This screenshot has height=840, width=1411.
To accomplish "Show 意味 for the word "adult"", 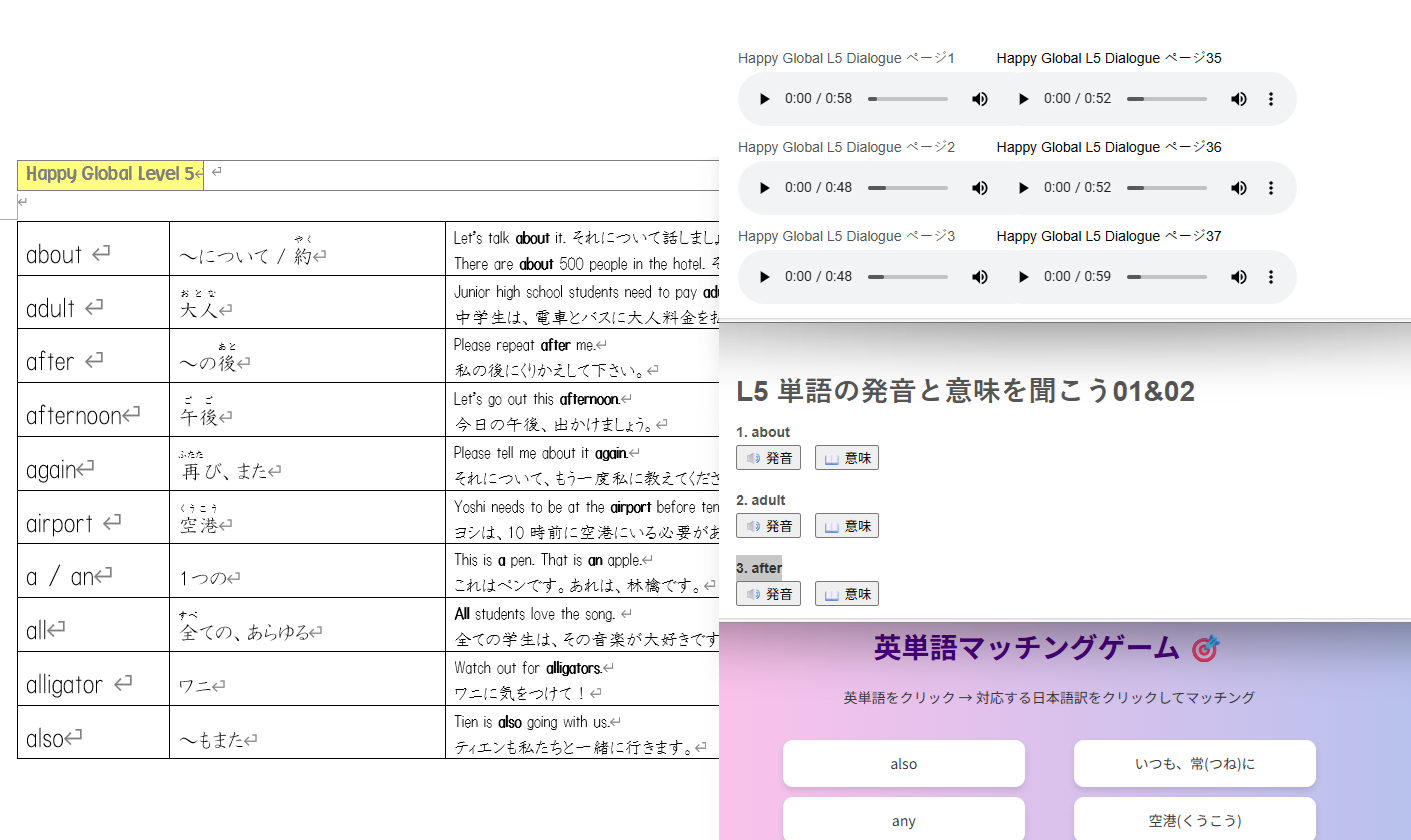I will [846, 526].
